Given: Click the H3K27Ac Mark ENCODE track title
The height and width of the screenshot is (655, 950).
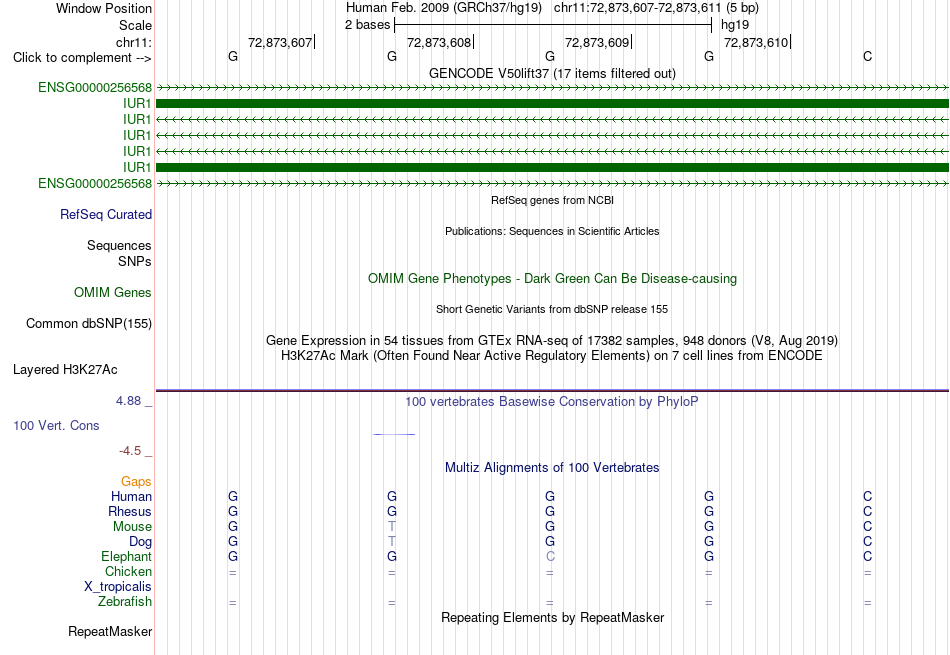Looking at the screenshot, I should point(552,356).
